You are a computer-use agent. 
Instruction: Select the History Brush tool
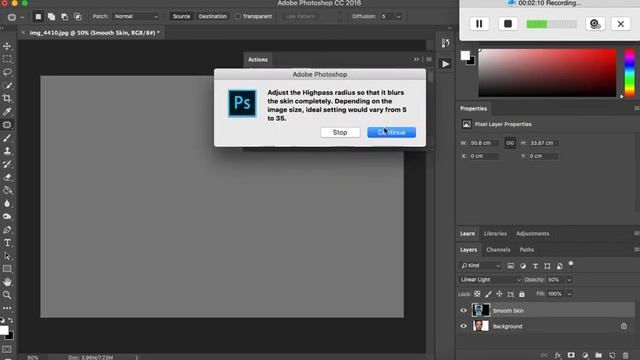[x=7, y=164]
